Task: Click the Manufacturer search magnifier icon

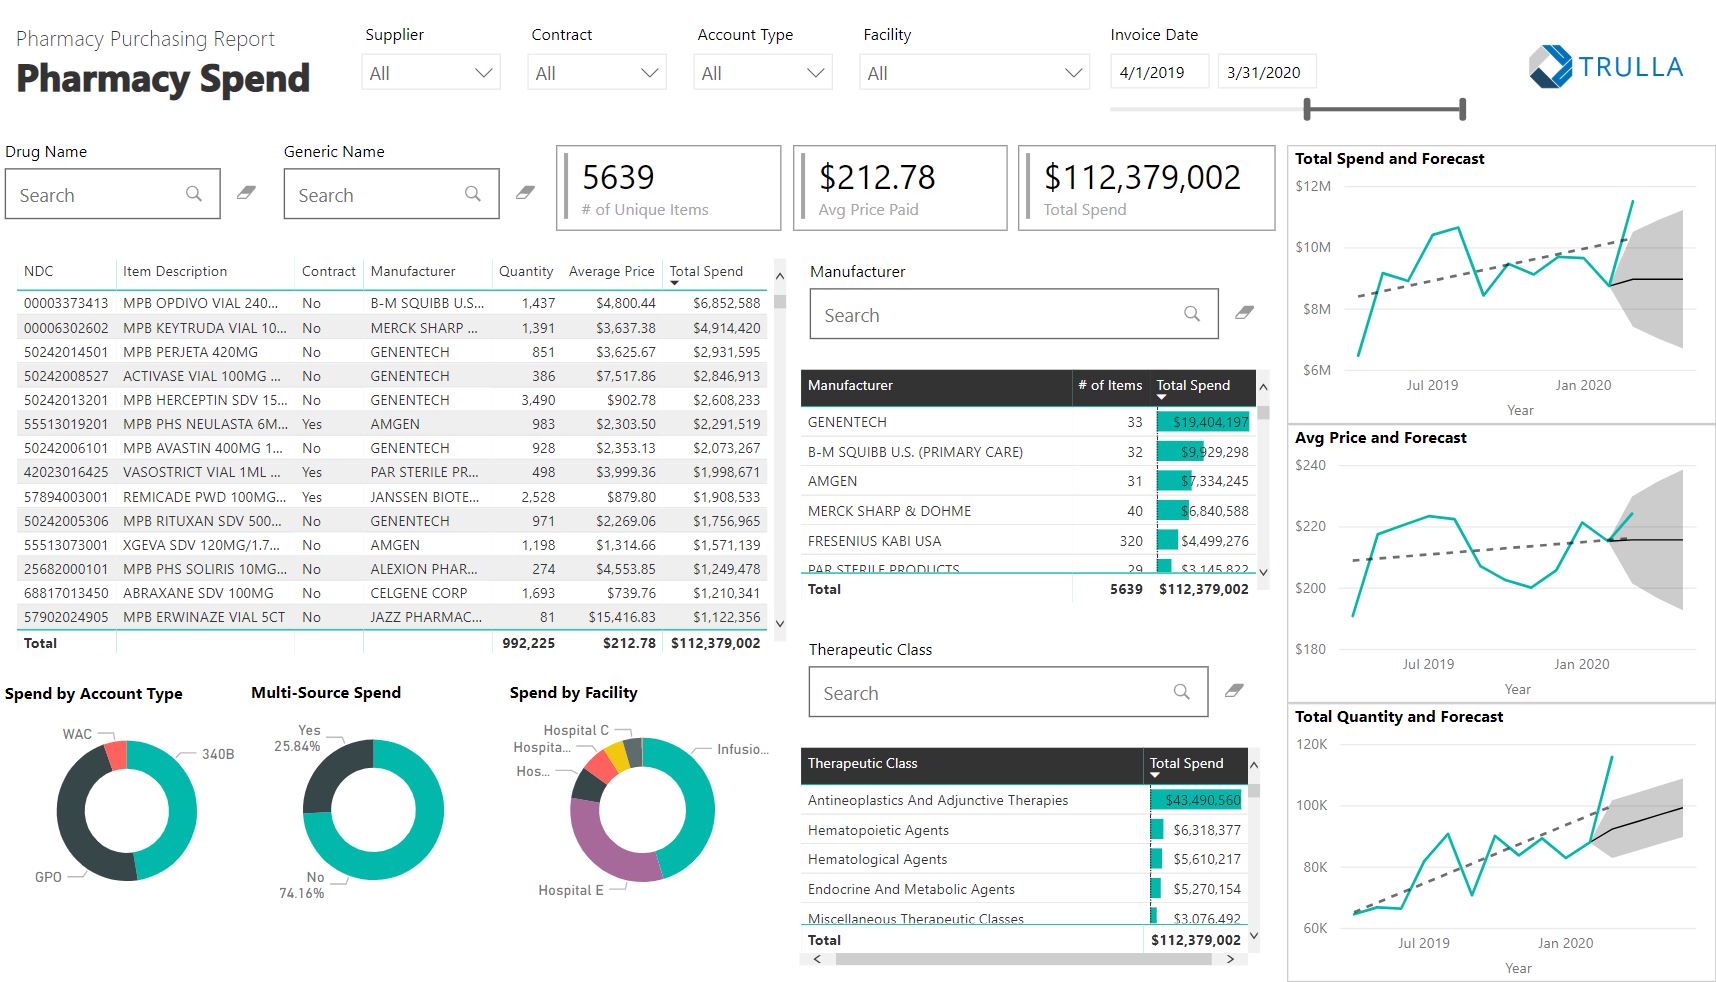Action: point(1192,314)
